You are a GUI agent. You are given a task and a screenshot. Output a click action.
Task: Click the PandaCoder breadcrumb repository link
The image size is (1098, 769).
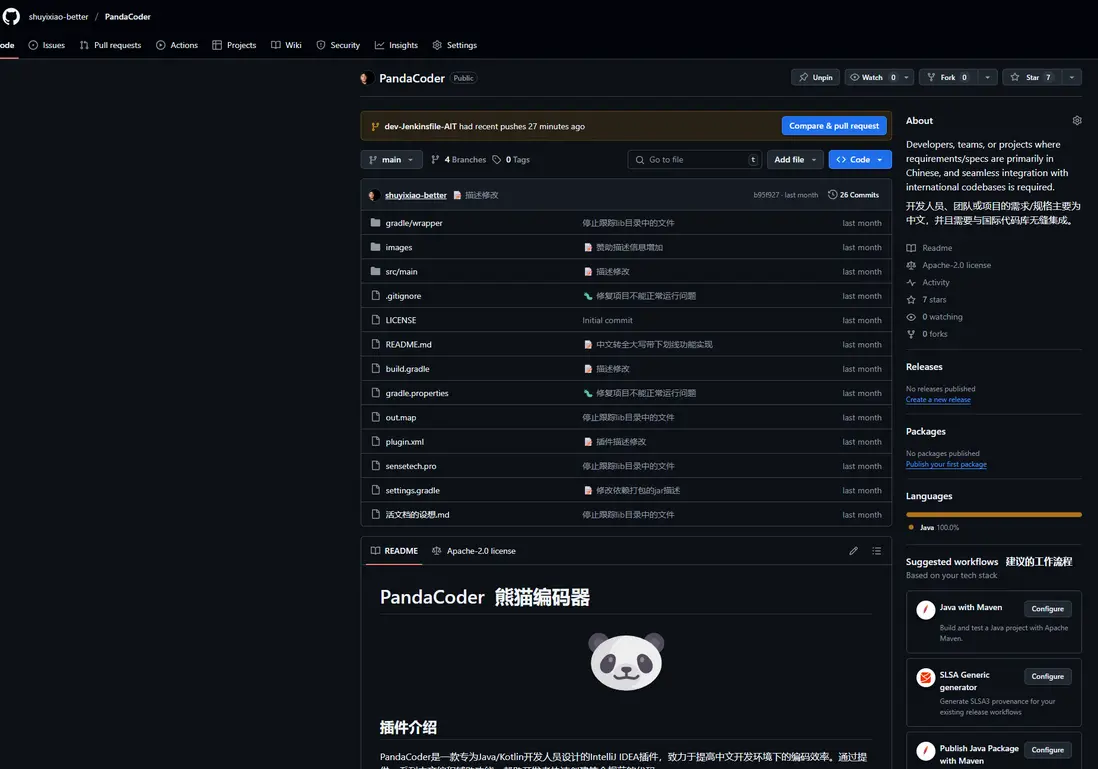[127, 17]
